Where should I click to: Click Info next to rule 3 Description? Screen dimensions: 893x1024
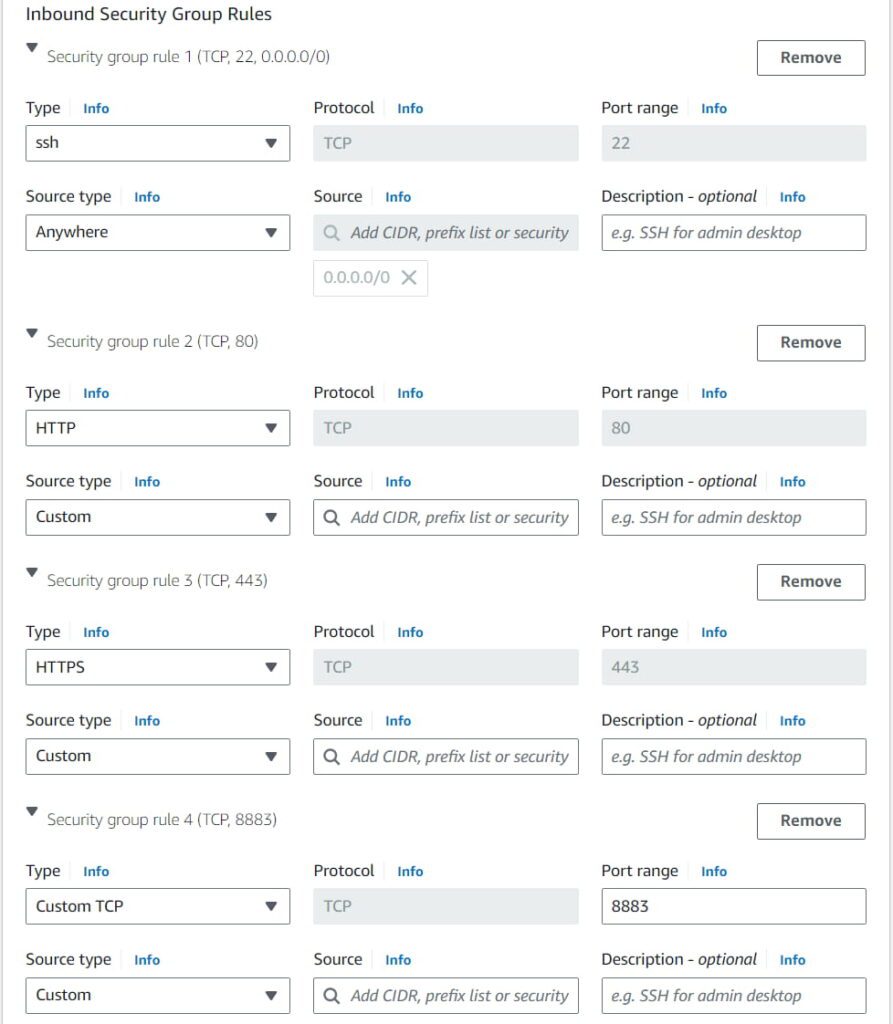tap(792, 720)
